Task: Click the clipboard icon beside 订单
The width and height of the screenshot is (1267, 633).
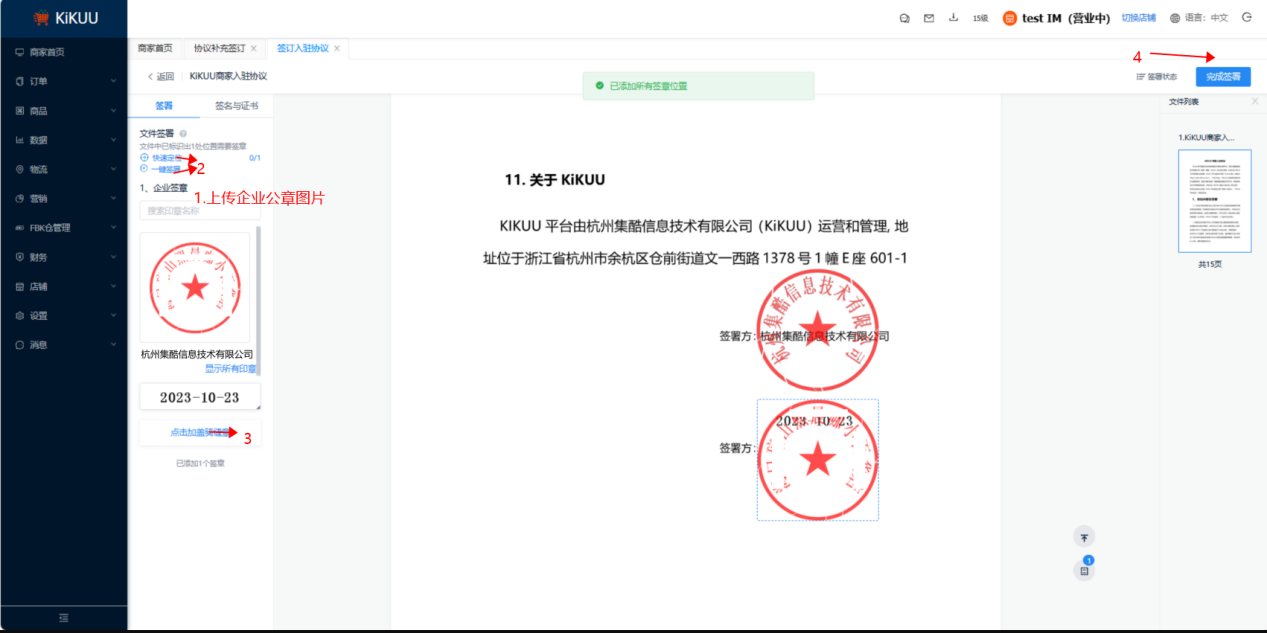Action: click(20, 81)
